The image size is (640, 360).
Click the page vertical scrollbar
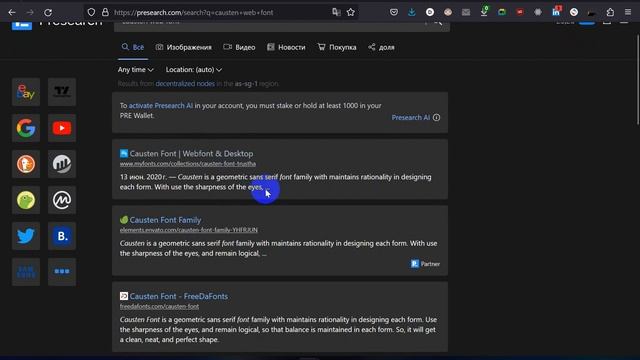[637, 80]
